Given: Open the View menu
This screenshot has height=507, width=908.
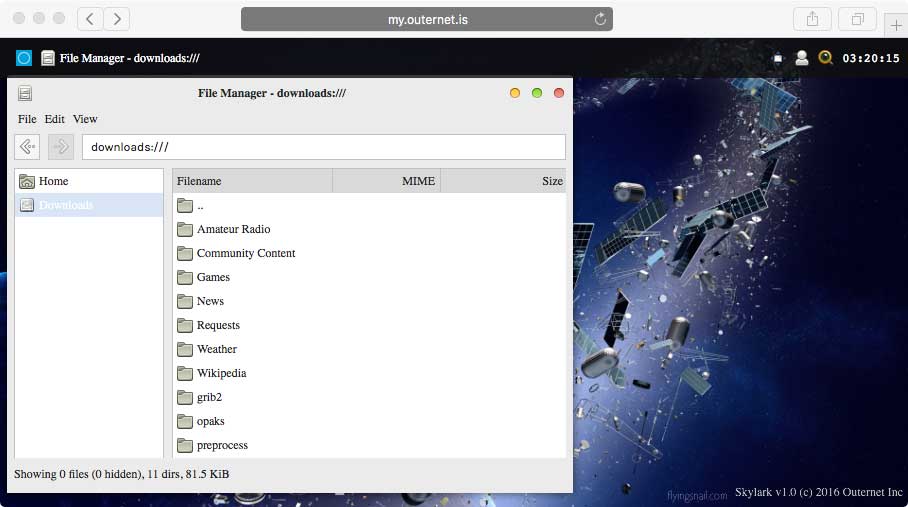Looking at the screenshot, I should [x=85, y=119].
